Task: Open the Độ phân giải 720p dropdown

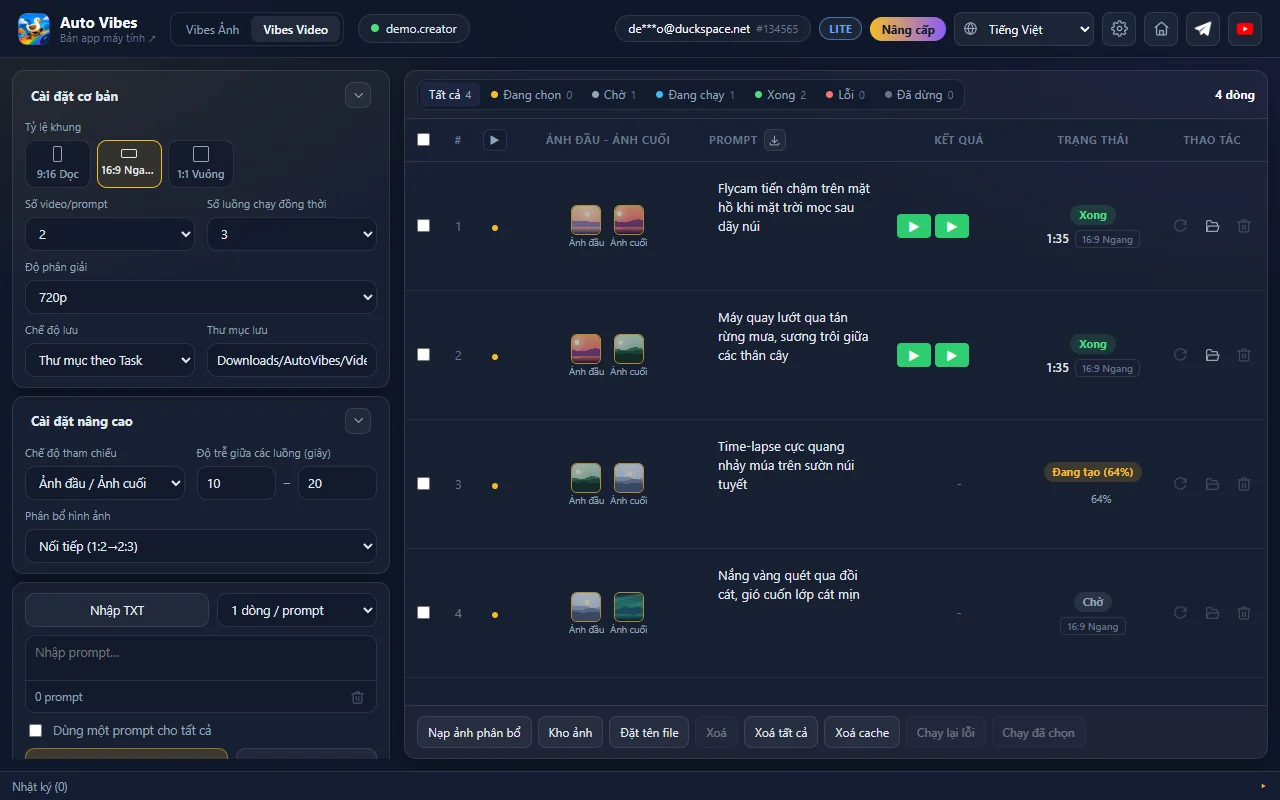Action: click(201, 297)
